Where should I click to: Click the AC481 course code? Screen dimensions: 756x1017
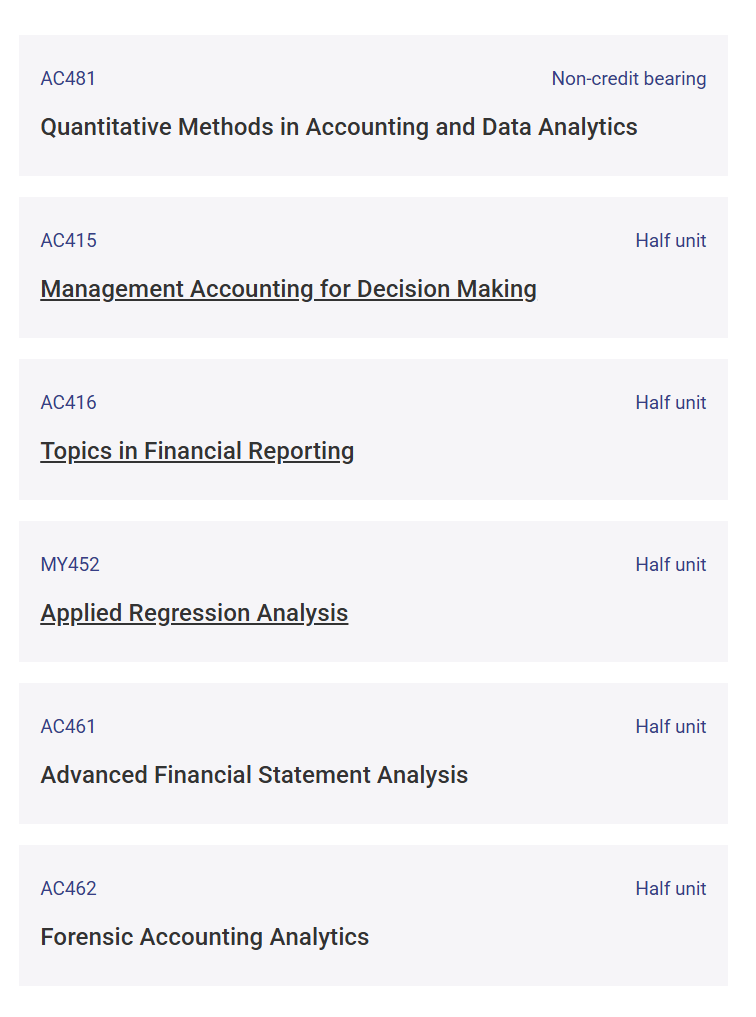coord(68,79)
